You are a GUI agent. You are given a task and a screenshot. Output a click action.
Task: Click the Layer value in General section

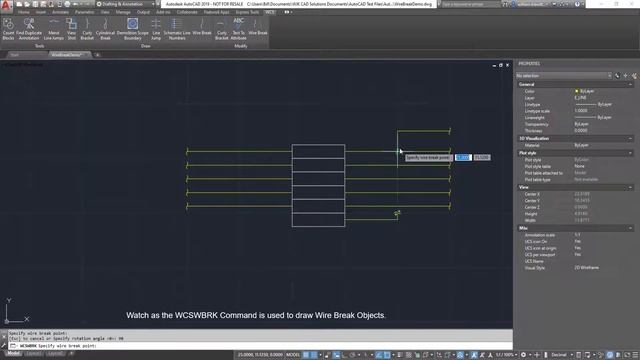pos(580,98)
